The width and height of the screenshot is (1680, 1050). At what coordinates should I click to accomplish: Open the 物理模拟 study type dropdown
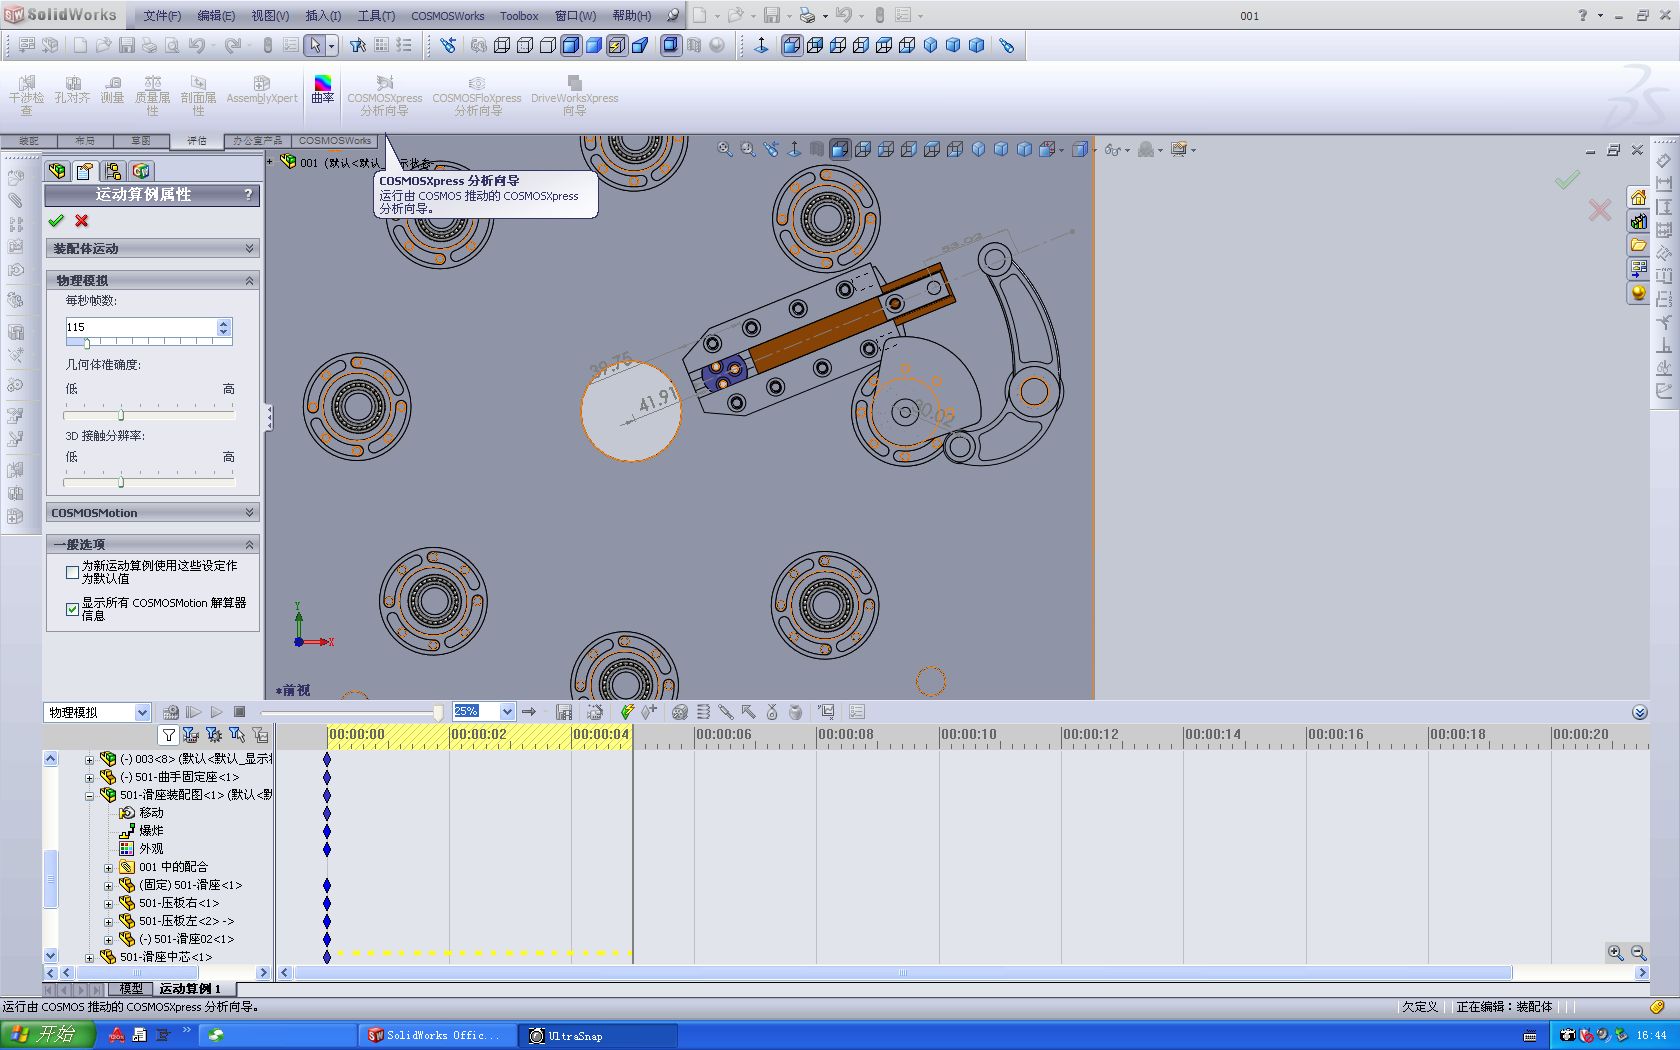tap(142, 712)
